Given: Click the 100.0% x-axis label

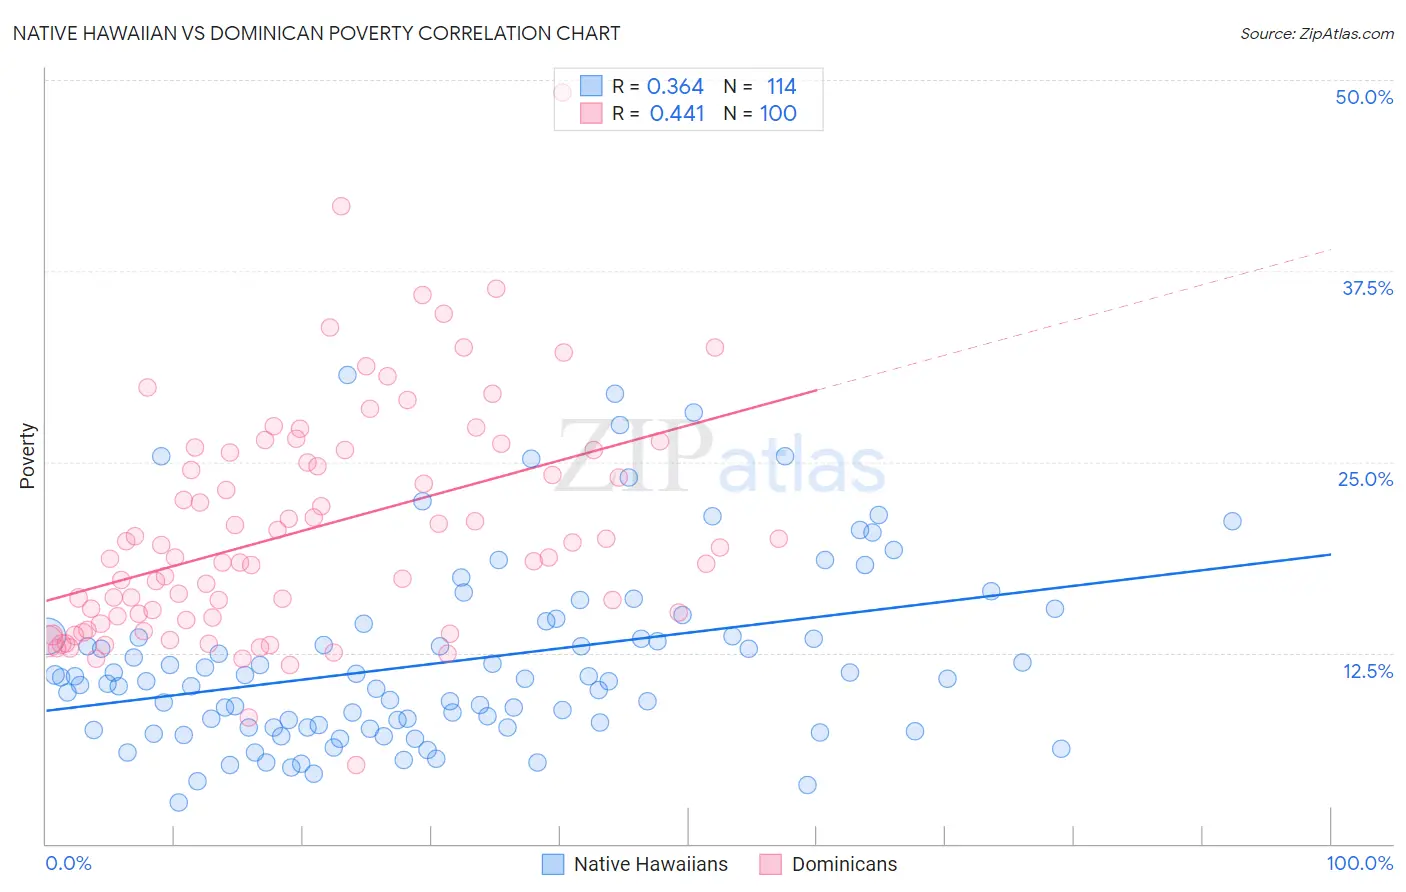Looking at the screenshot, I should click(x=1360, y=863).
